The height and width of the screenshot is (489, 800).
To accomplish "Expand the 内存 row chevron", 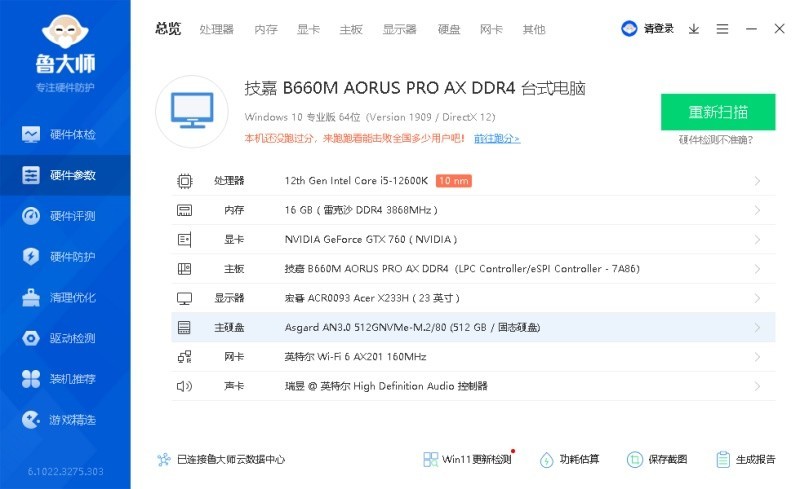I will (757, 210).
